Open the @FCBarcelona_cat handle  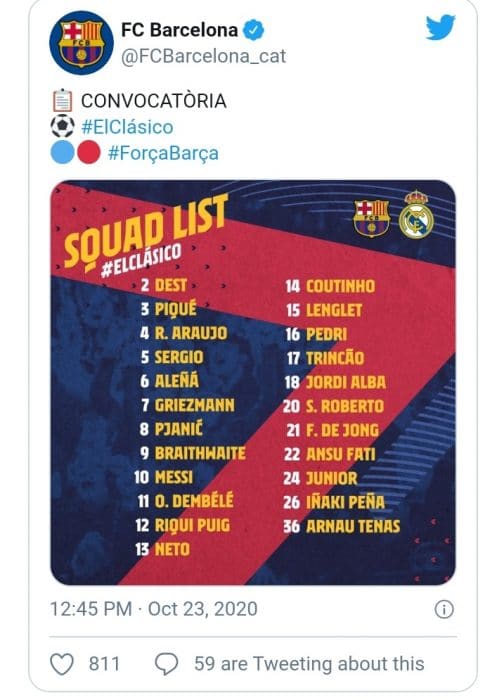pyautogui.click(x=204, y=56)
